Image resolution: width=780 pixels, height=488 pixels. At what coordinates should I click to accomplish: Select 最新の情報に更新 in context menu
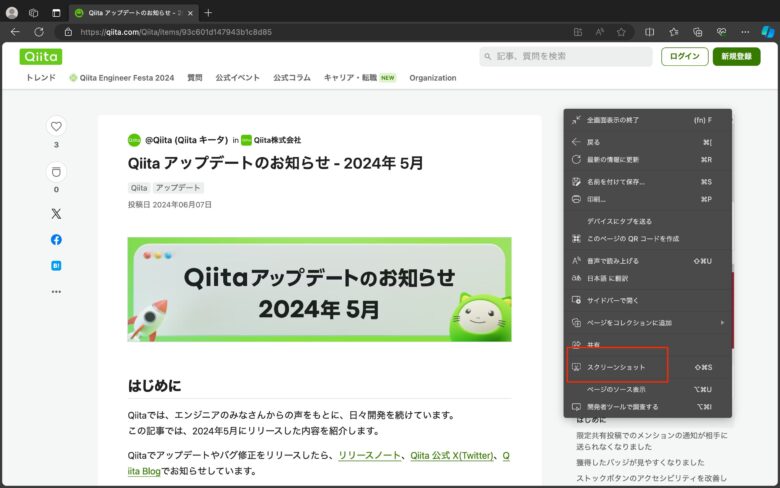[647, 160]
